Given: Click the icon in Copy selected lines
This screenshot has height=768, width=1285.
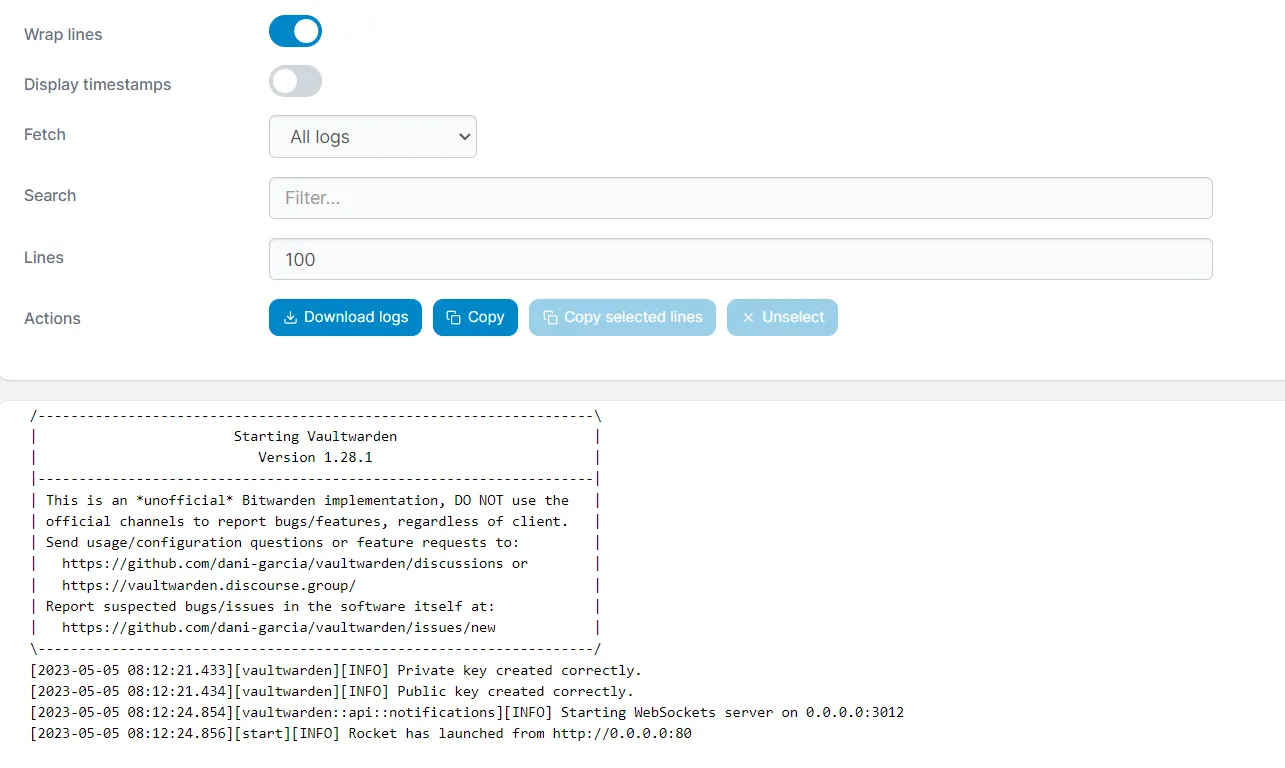Looking at the screenshot, I should click(x=550, y=318).
